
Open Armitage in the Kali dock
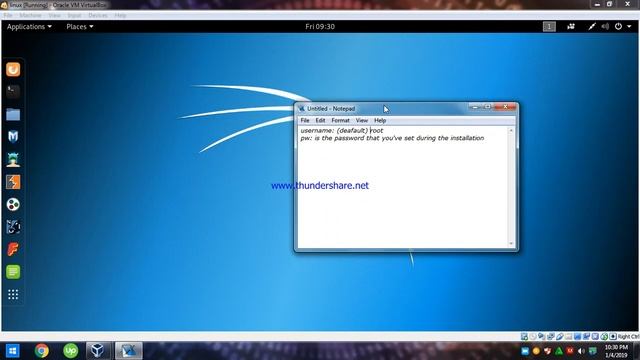[13, 160]
